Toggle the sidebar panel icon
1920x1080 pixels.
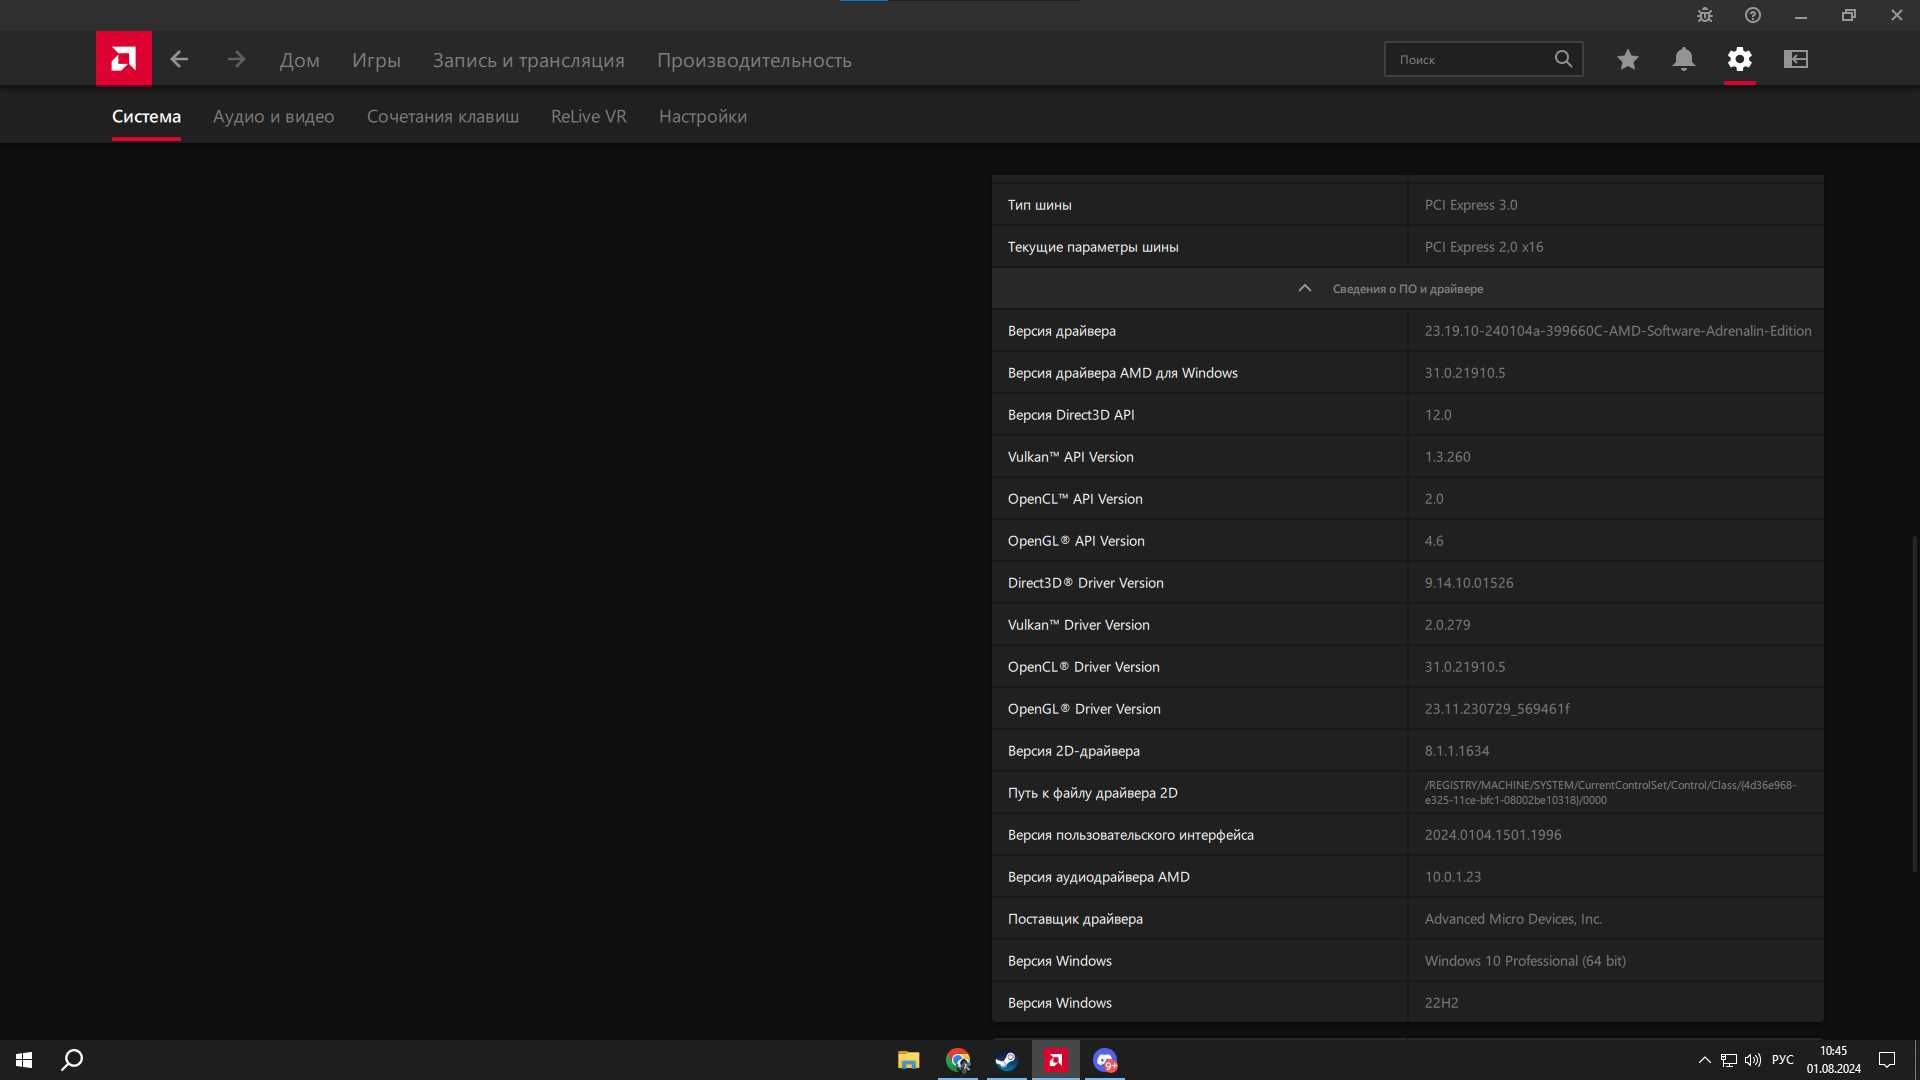(1796, 59)
